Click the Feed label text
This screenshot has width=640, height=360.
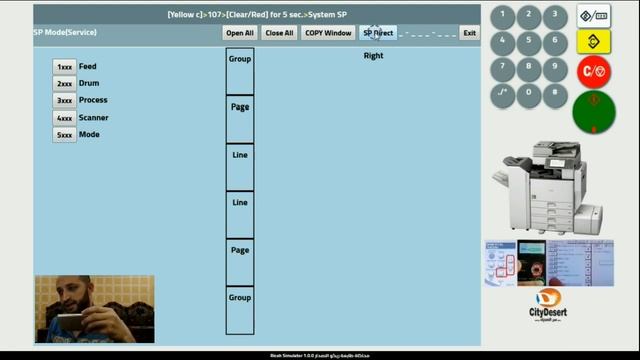pos(88,67)
